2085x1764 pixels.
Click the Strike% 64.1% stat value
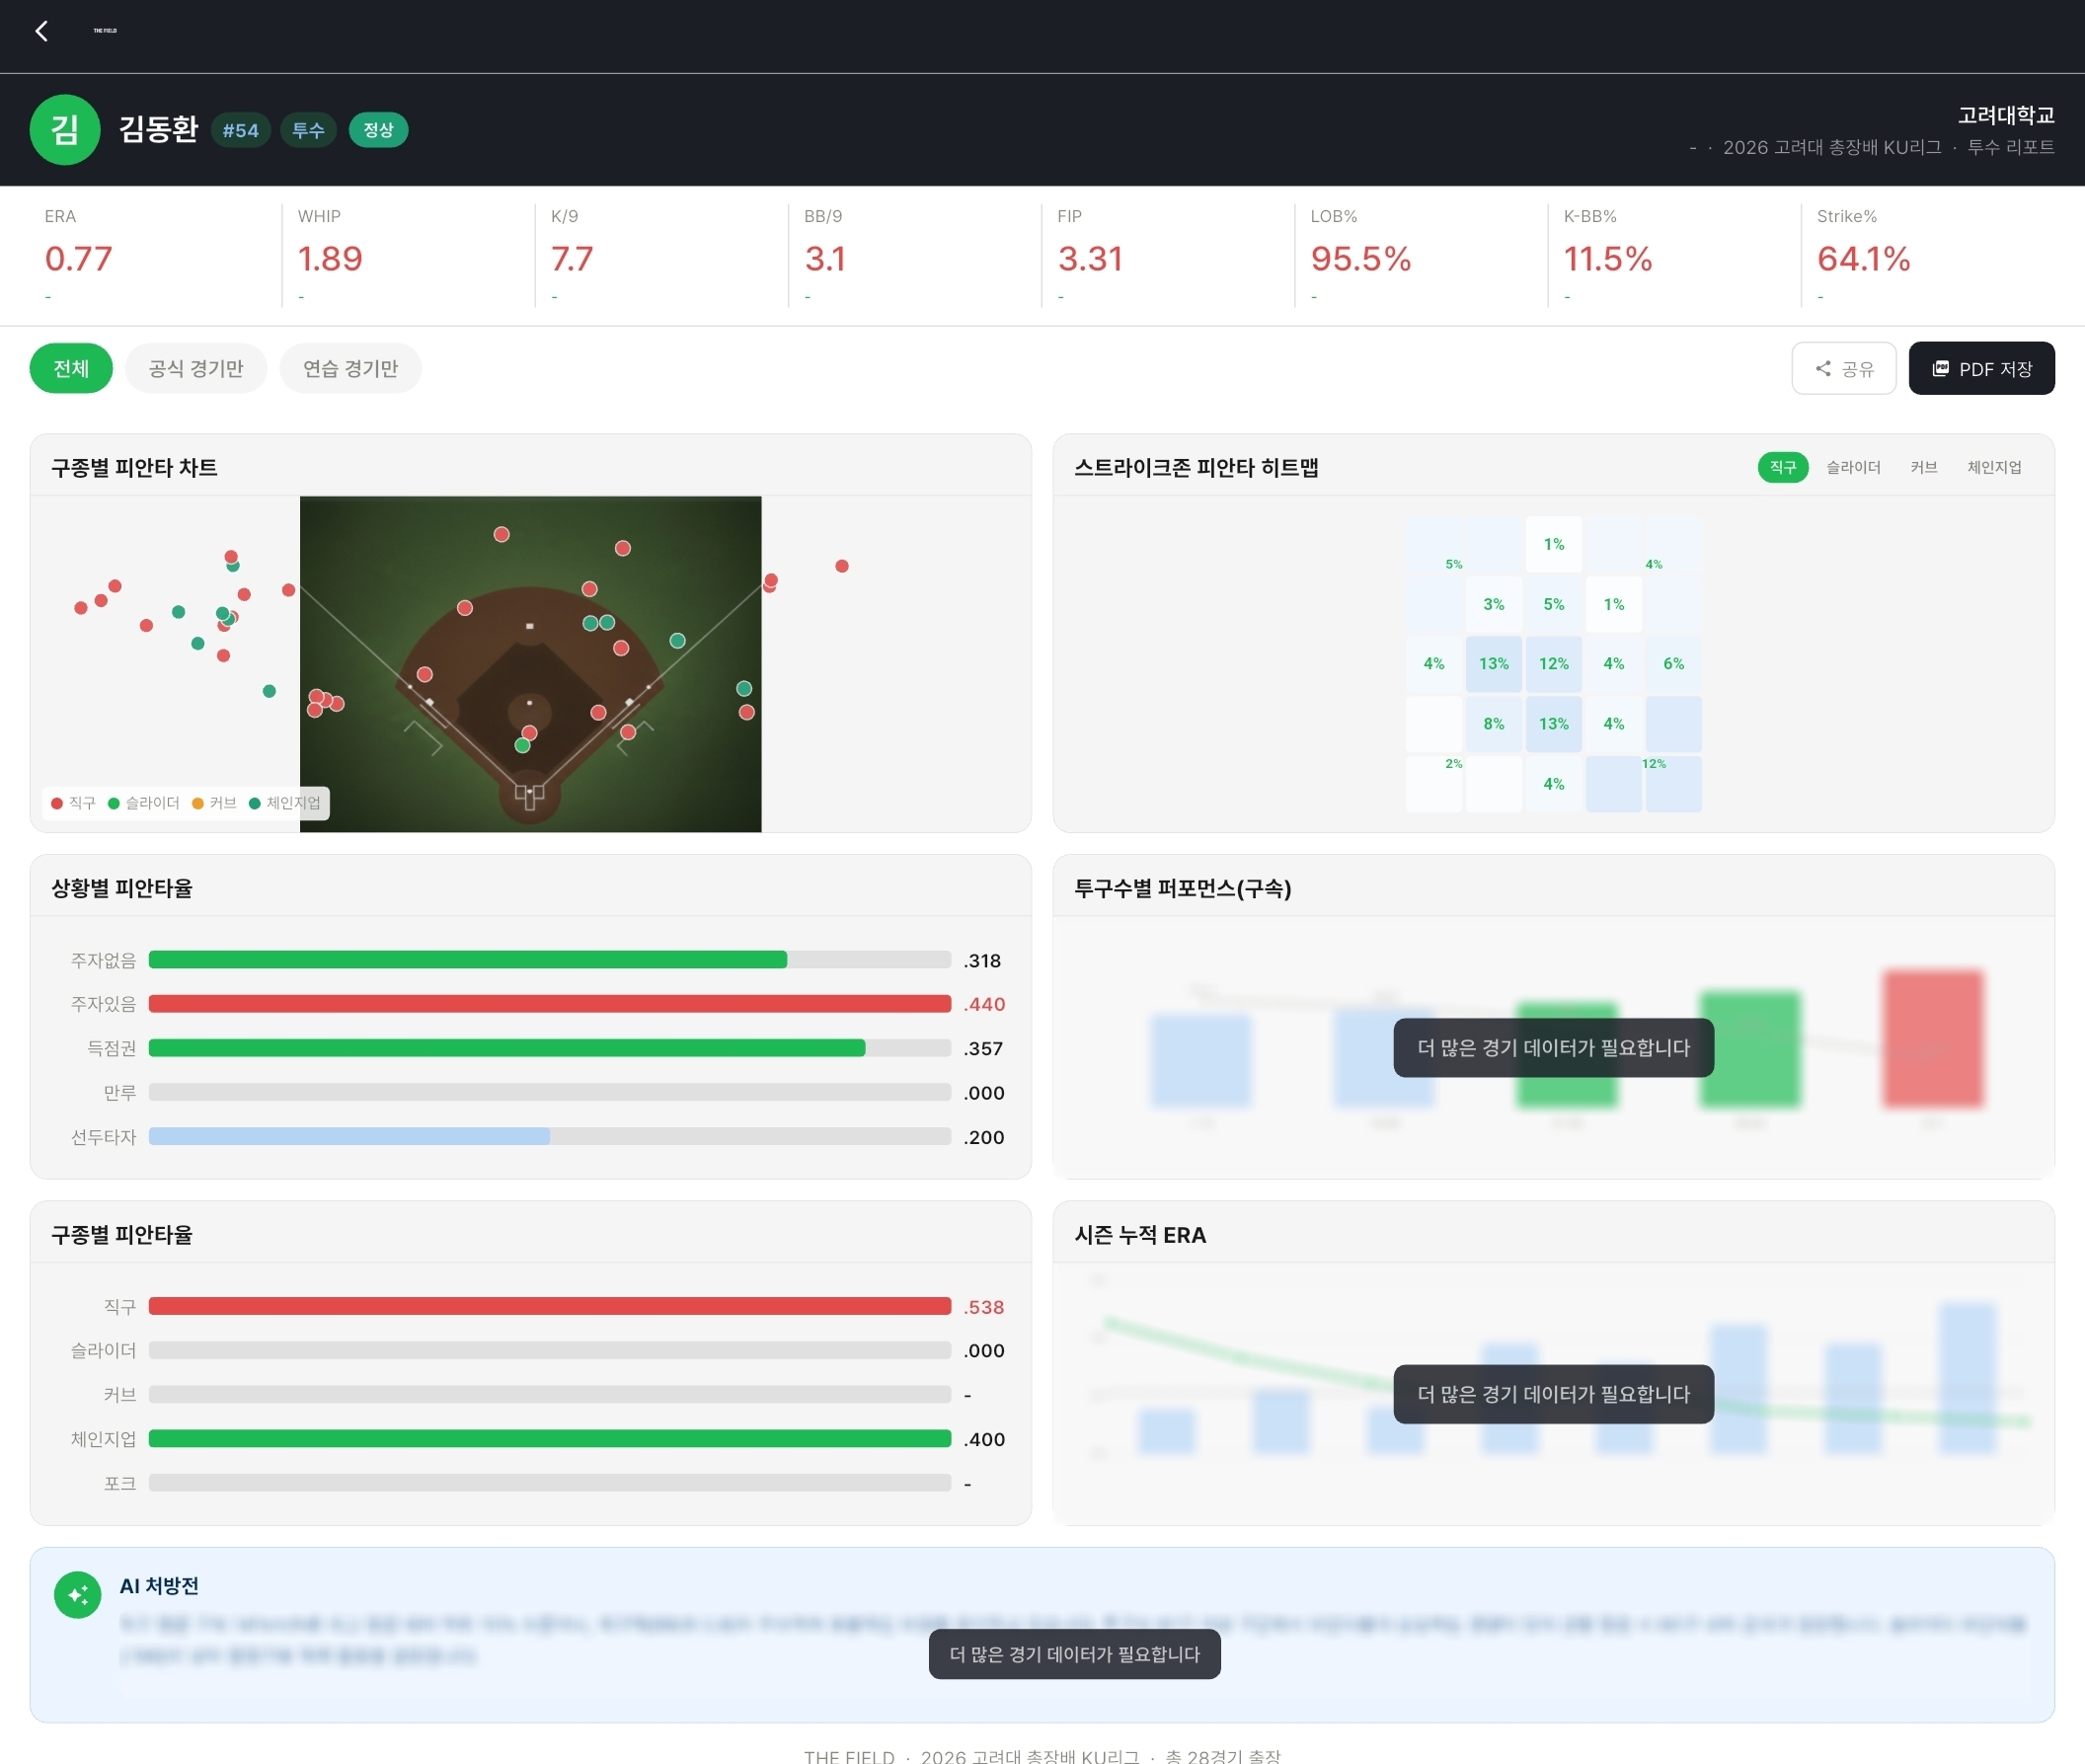coord(1863,259)
